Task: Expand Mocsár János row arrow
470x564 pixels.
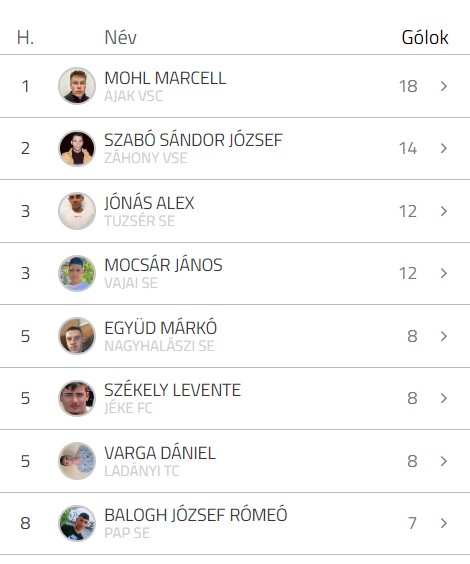Action: (444, 273)
